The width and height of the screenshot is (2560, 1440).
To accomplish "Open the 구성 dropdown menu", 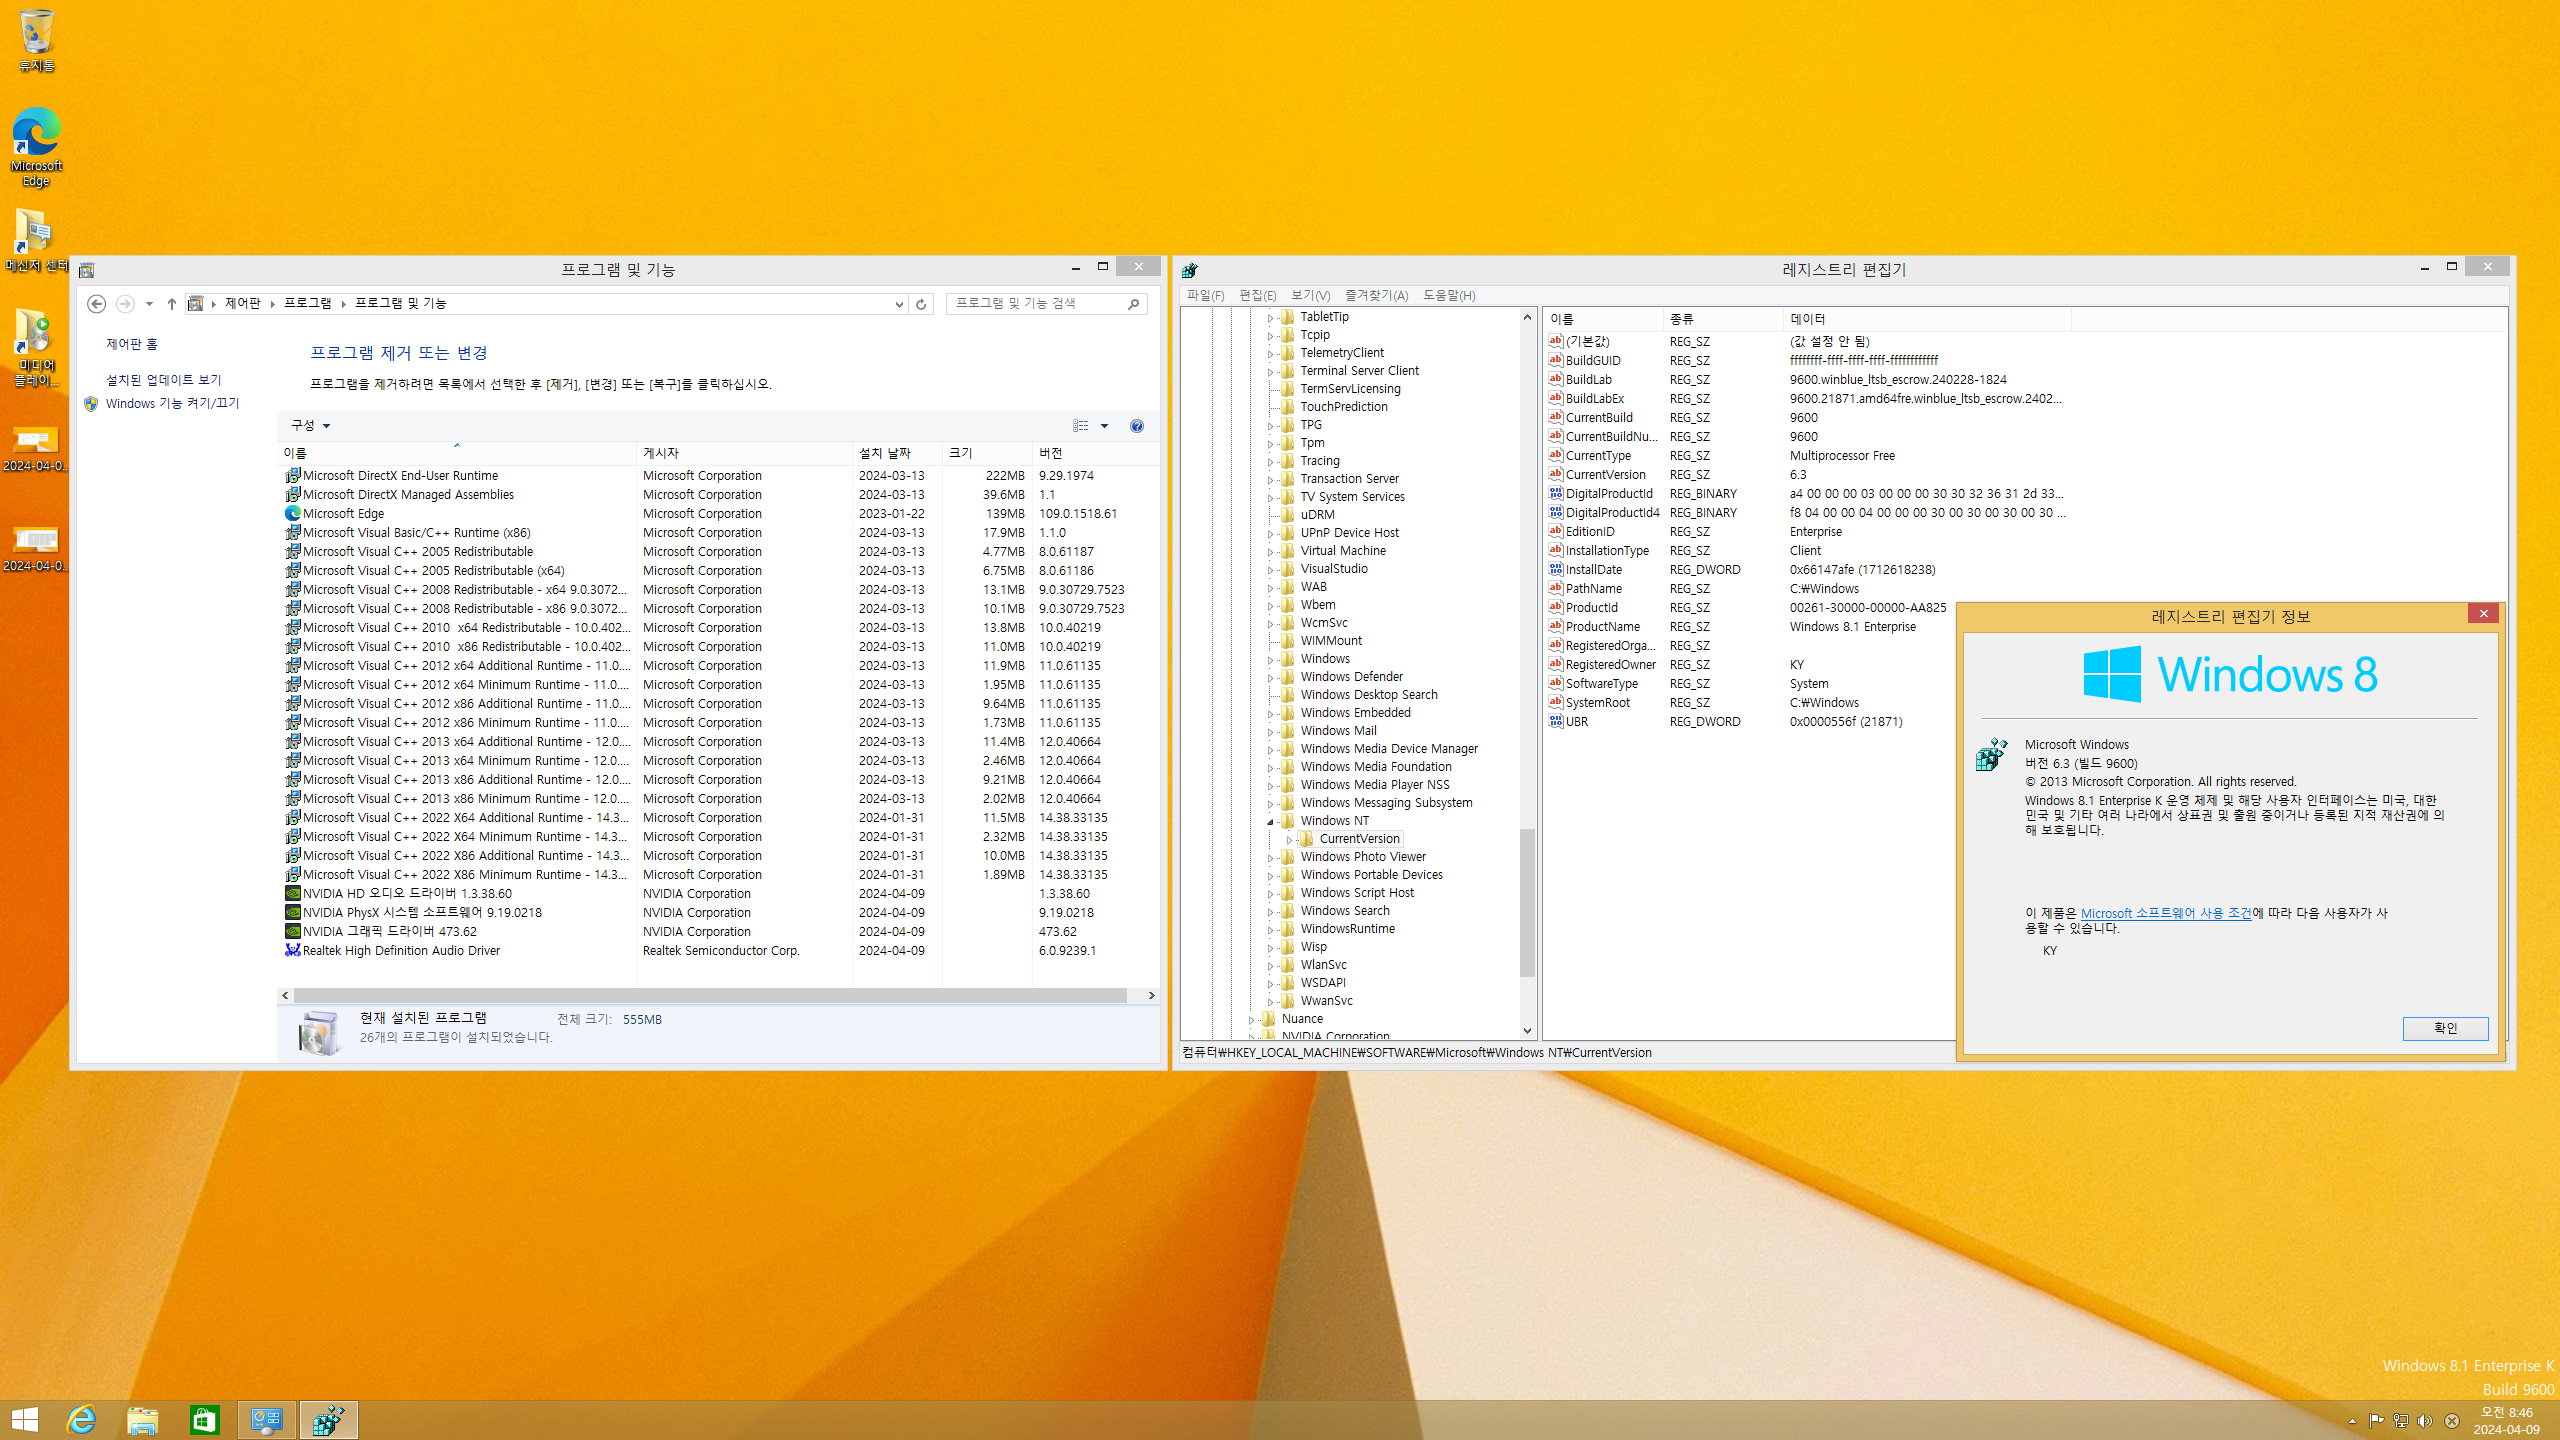I will tap(310, 426).
